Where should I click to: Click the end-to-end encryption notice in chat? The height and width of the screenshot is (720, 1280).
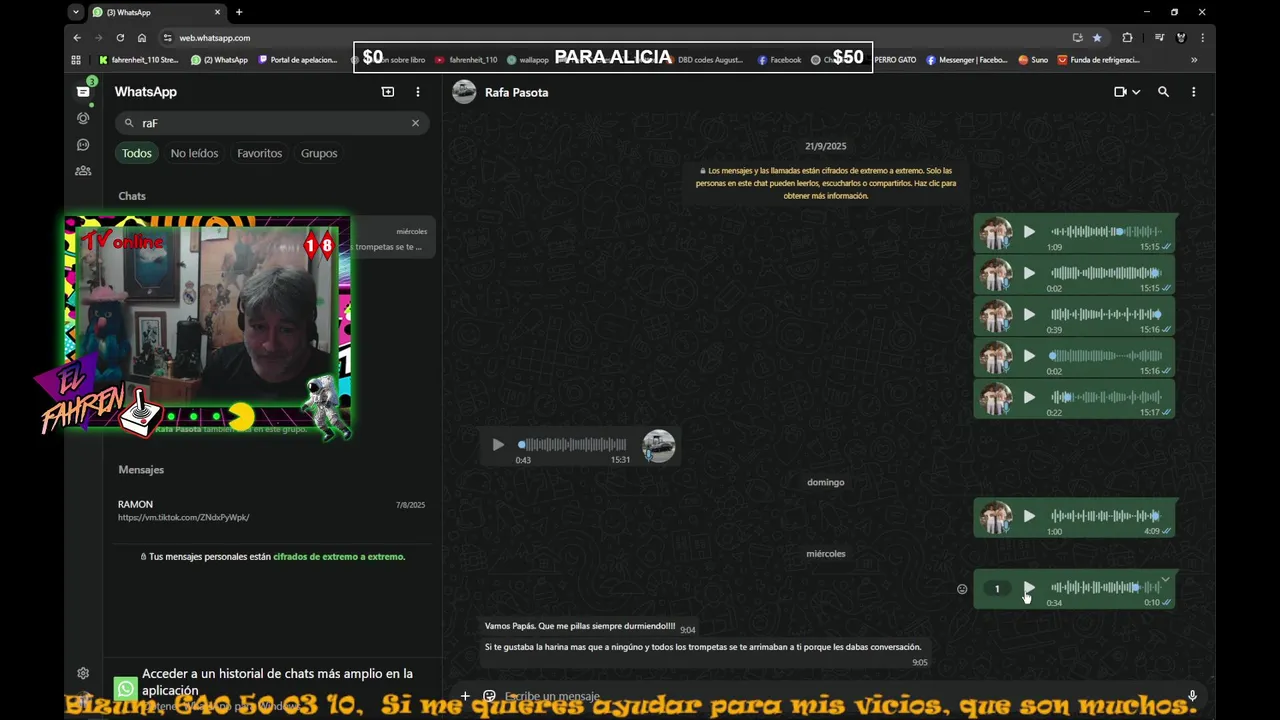pos(826,184)
